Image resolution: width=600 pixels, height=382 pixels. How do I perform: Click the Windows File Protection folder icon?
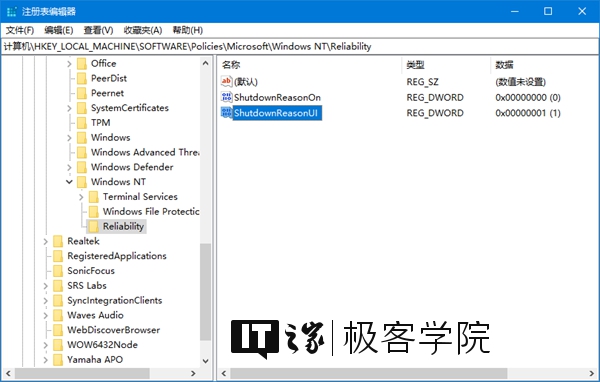[93, 212]
